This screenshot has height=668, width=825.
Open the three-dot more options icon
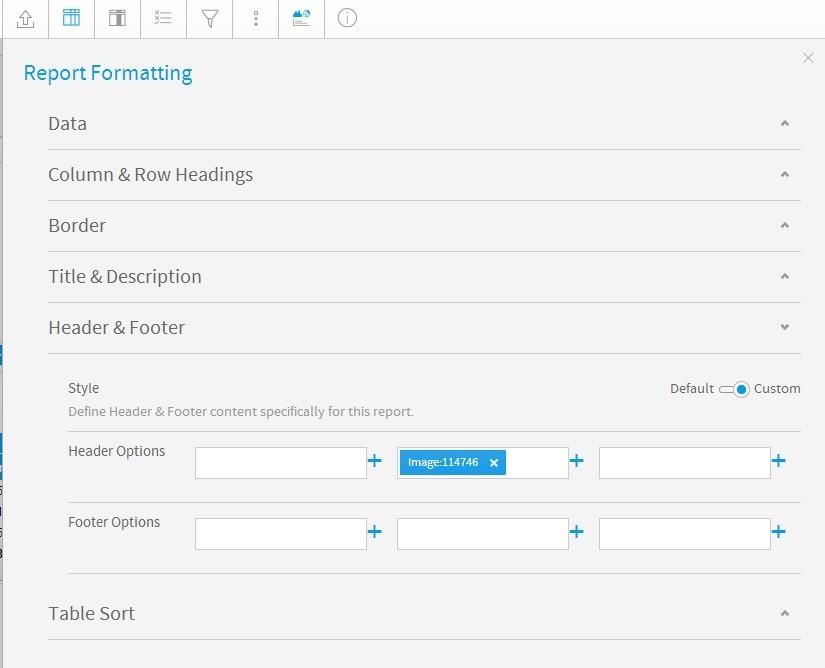click(255, 18)
